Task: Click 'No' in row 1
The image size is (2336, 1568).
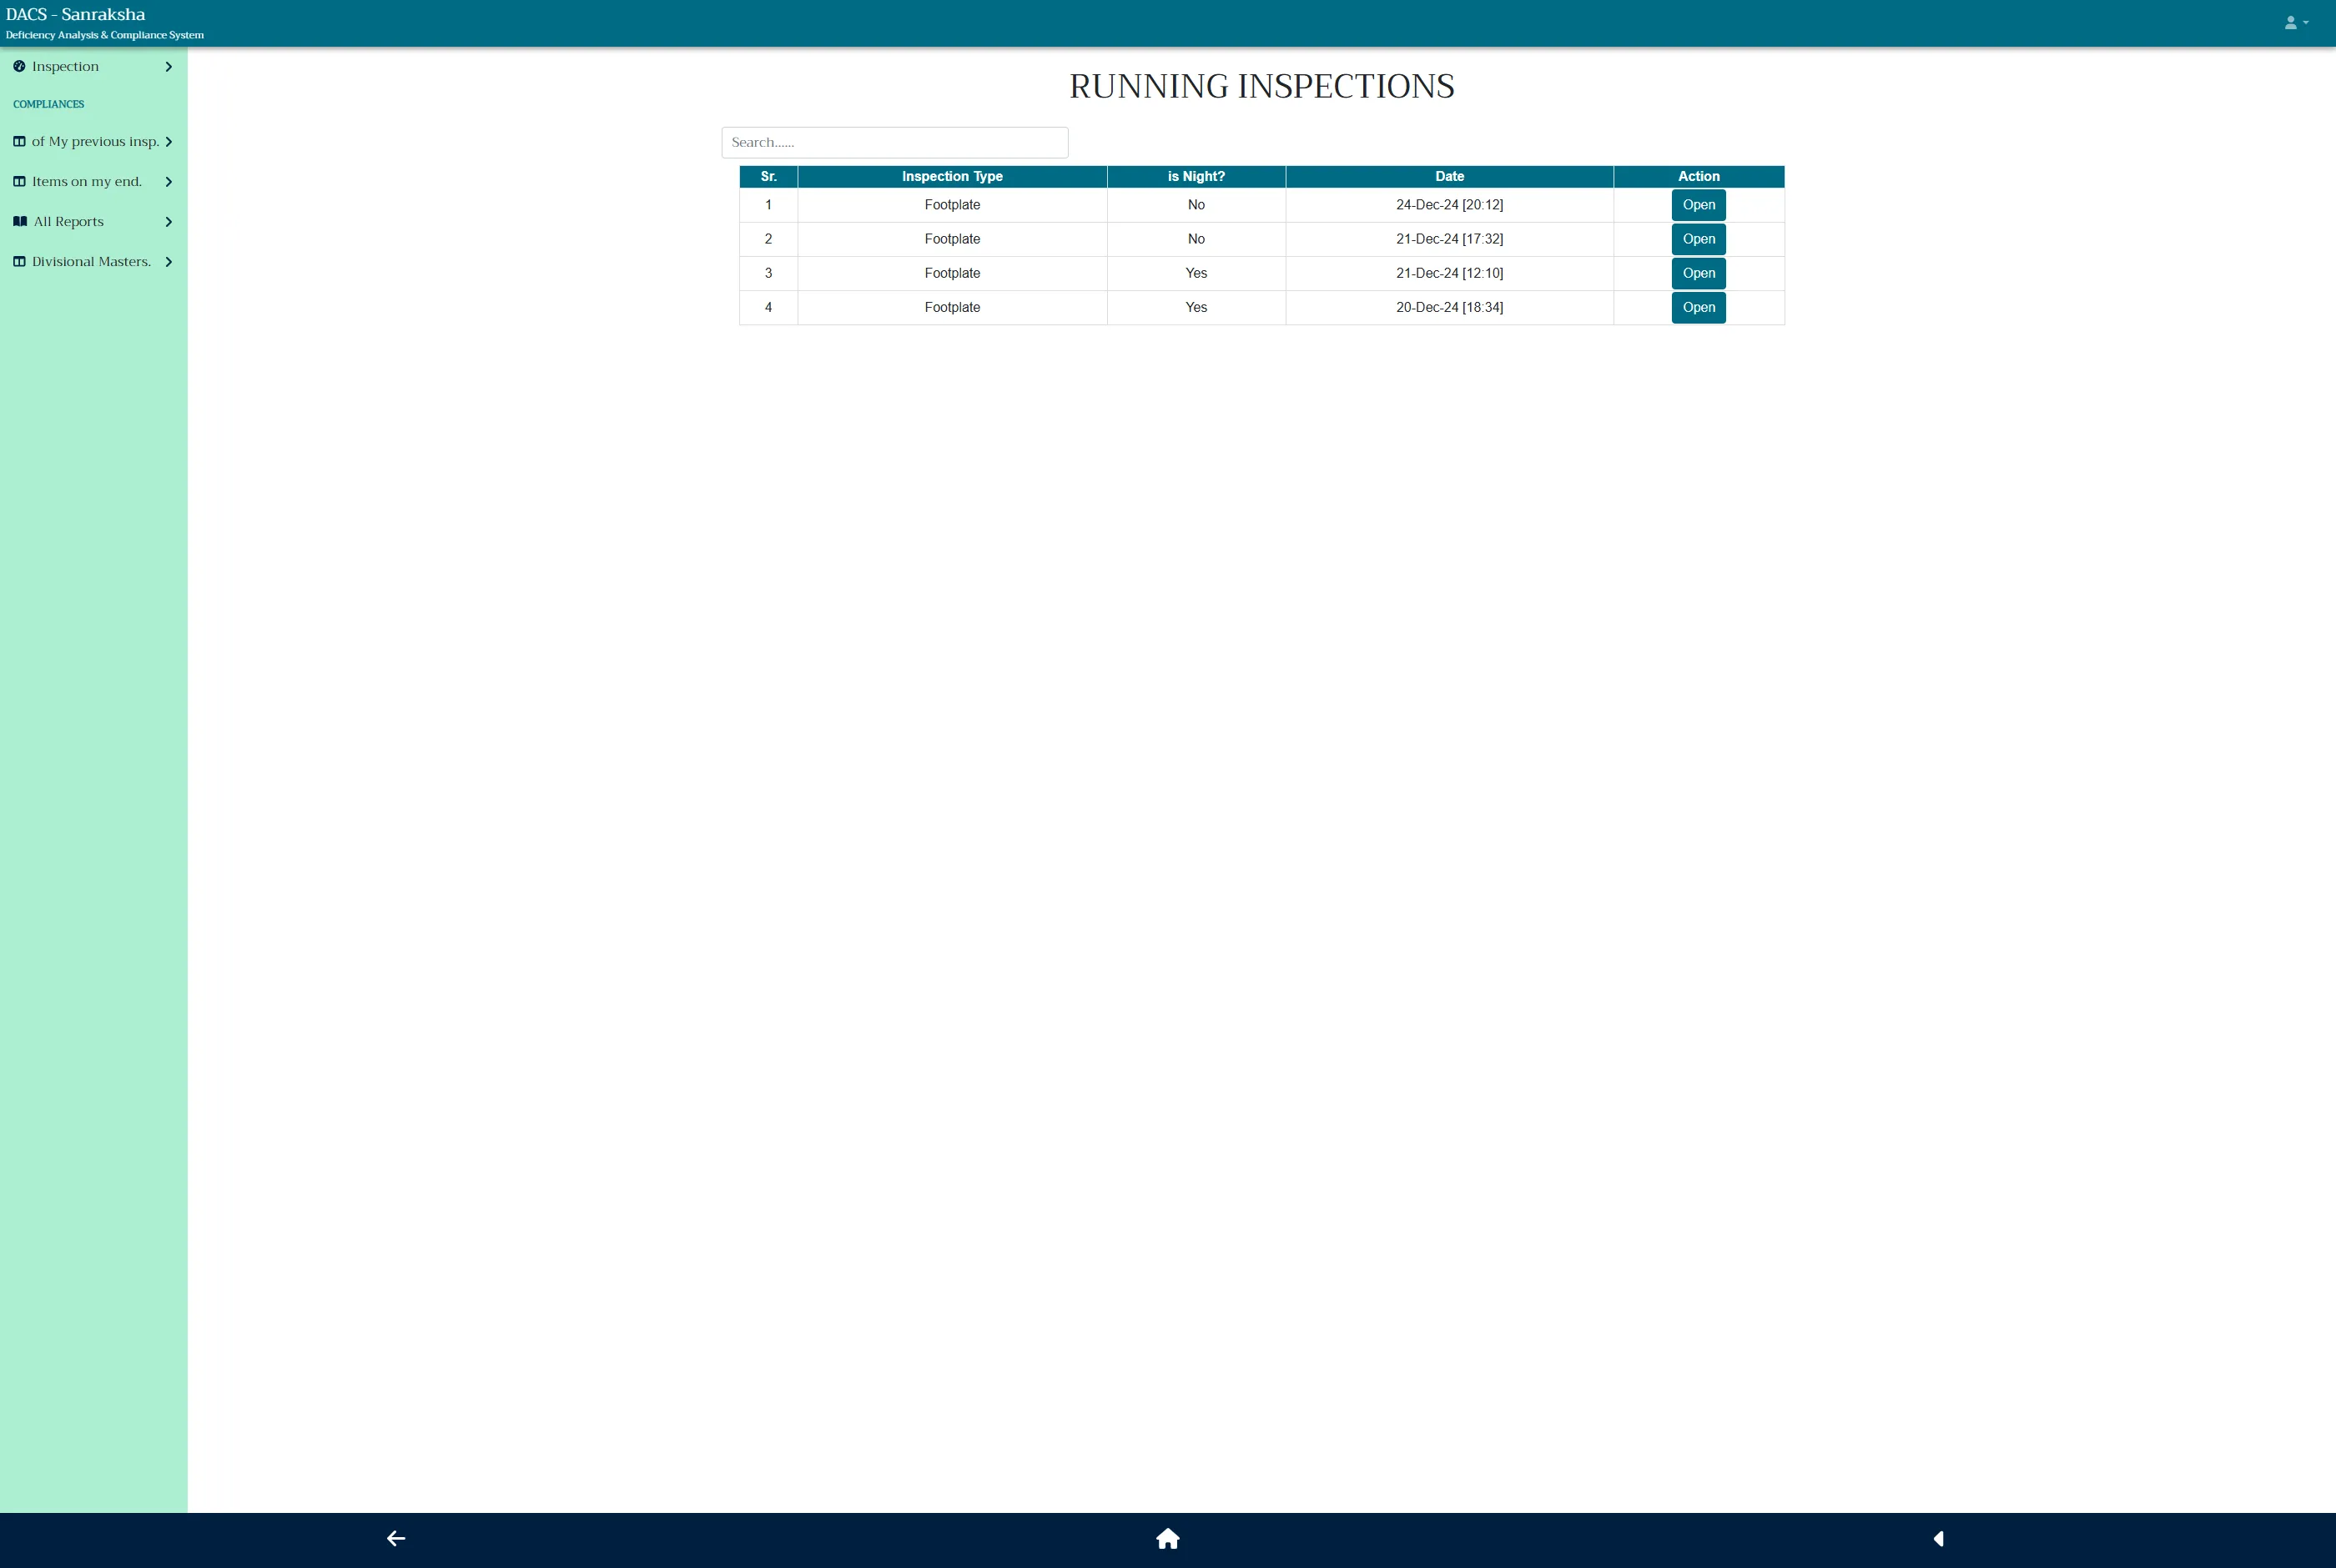Action: click(x=1196, y=205)
